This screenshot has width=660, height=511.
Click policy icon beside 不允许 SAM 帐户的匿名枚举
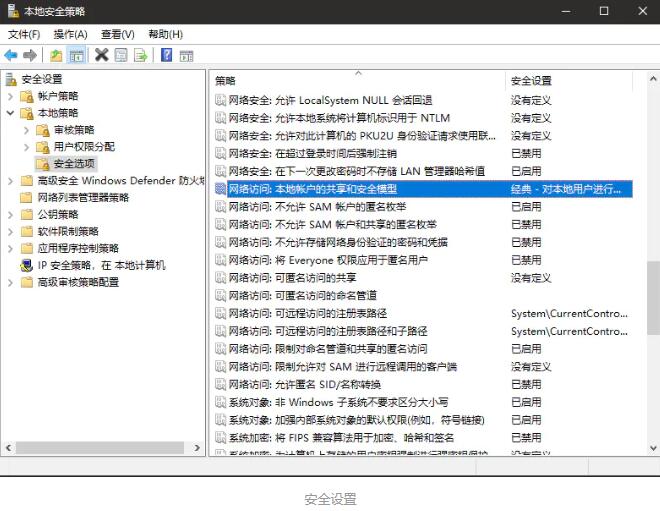221,207
